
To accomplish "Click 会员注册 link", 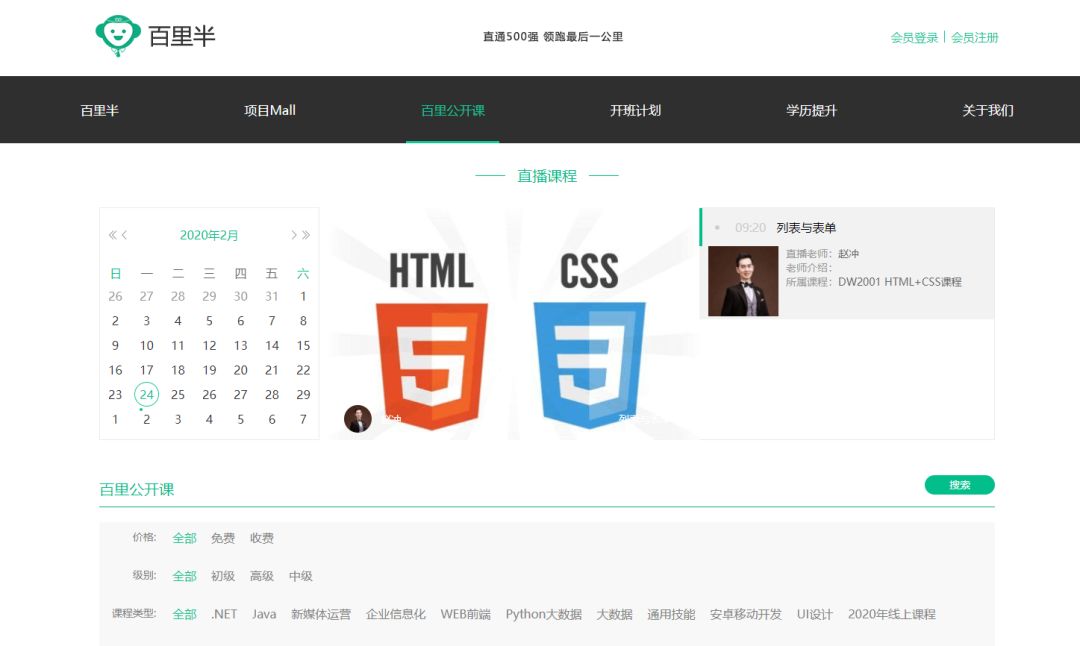I will click(x=975, y=38).
